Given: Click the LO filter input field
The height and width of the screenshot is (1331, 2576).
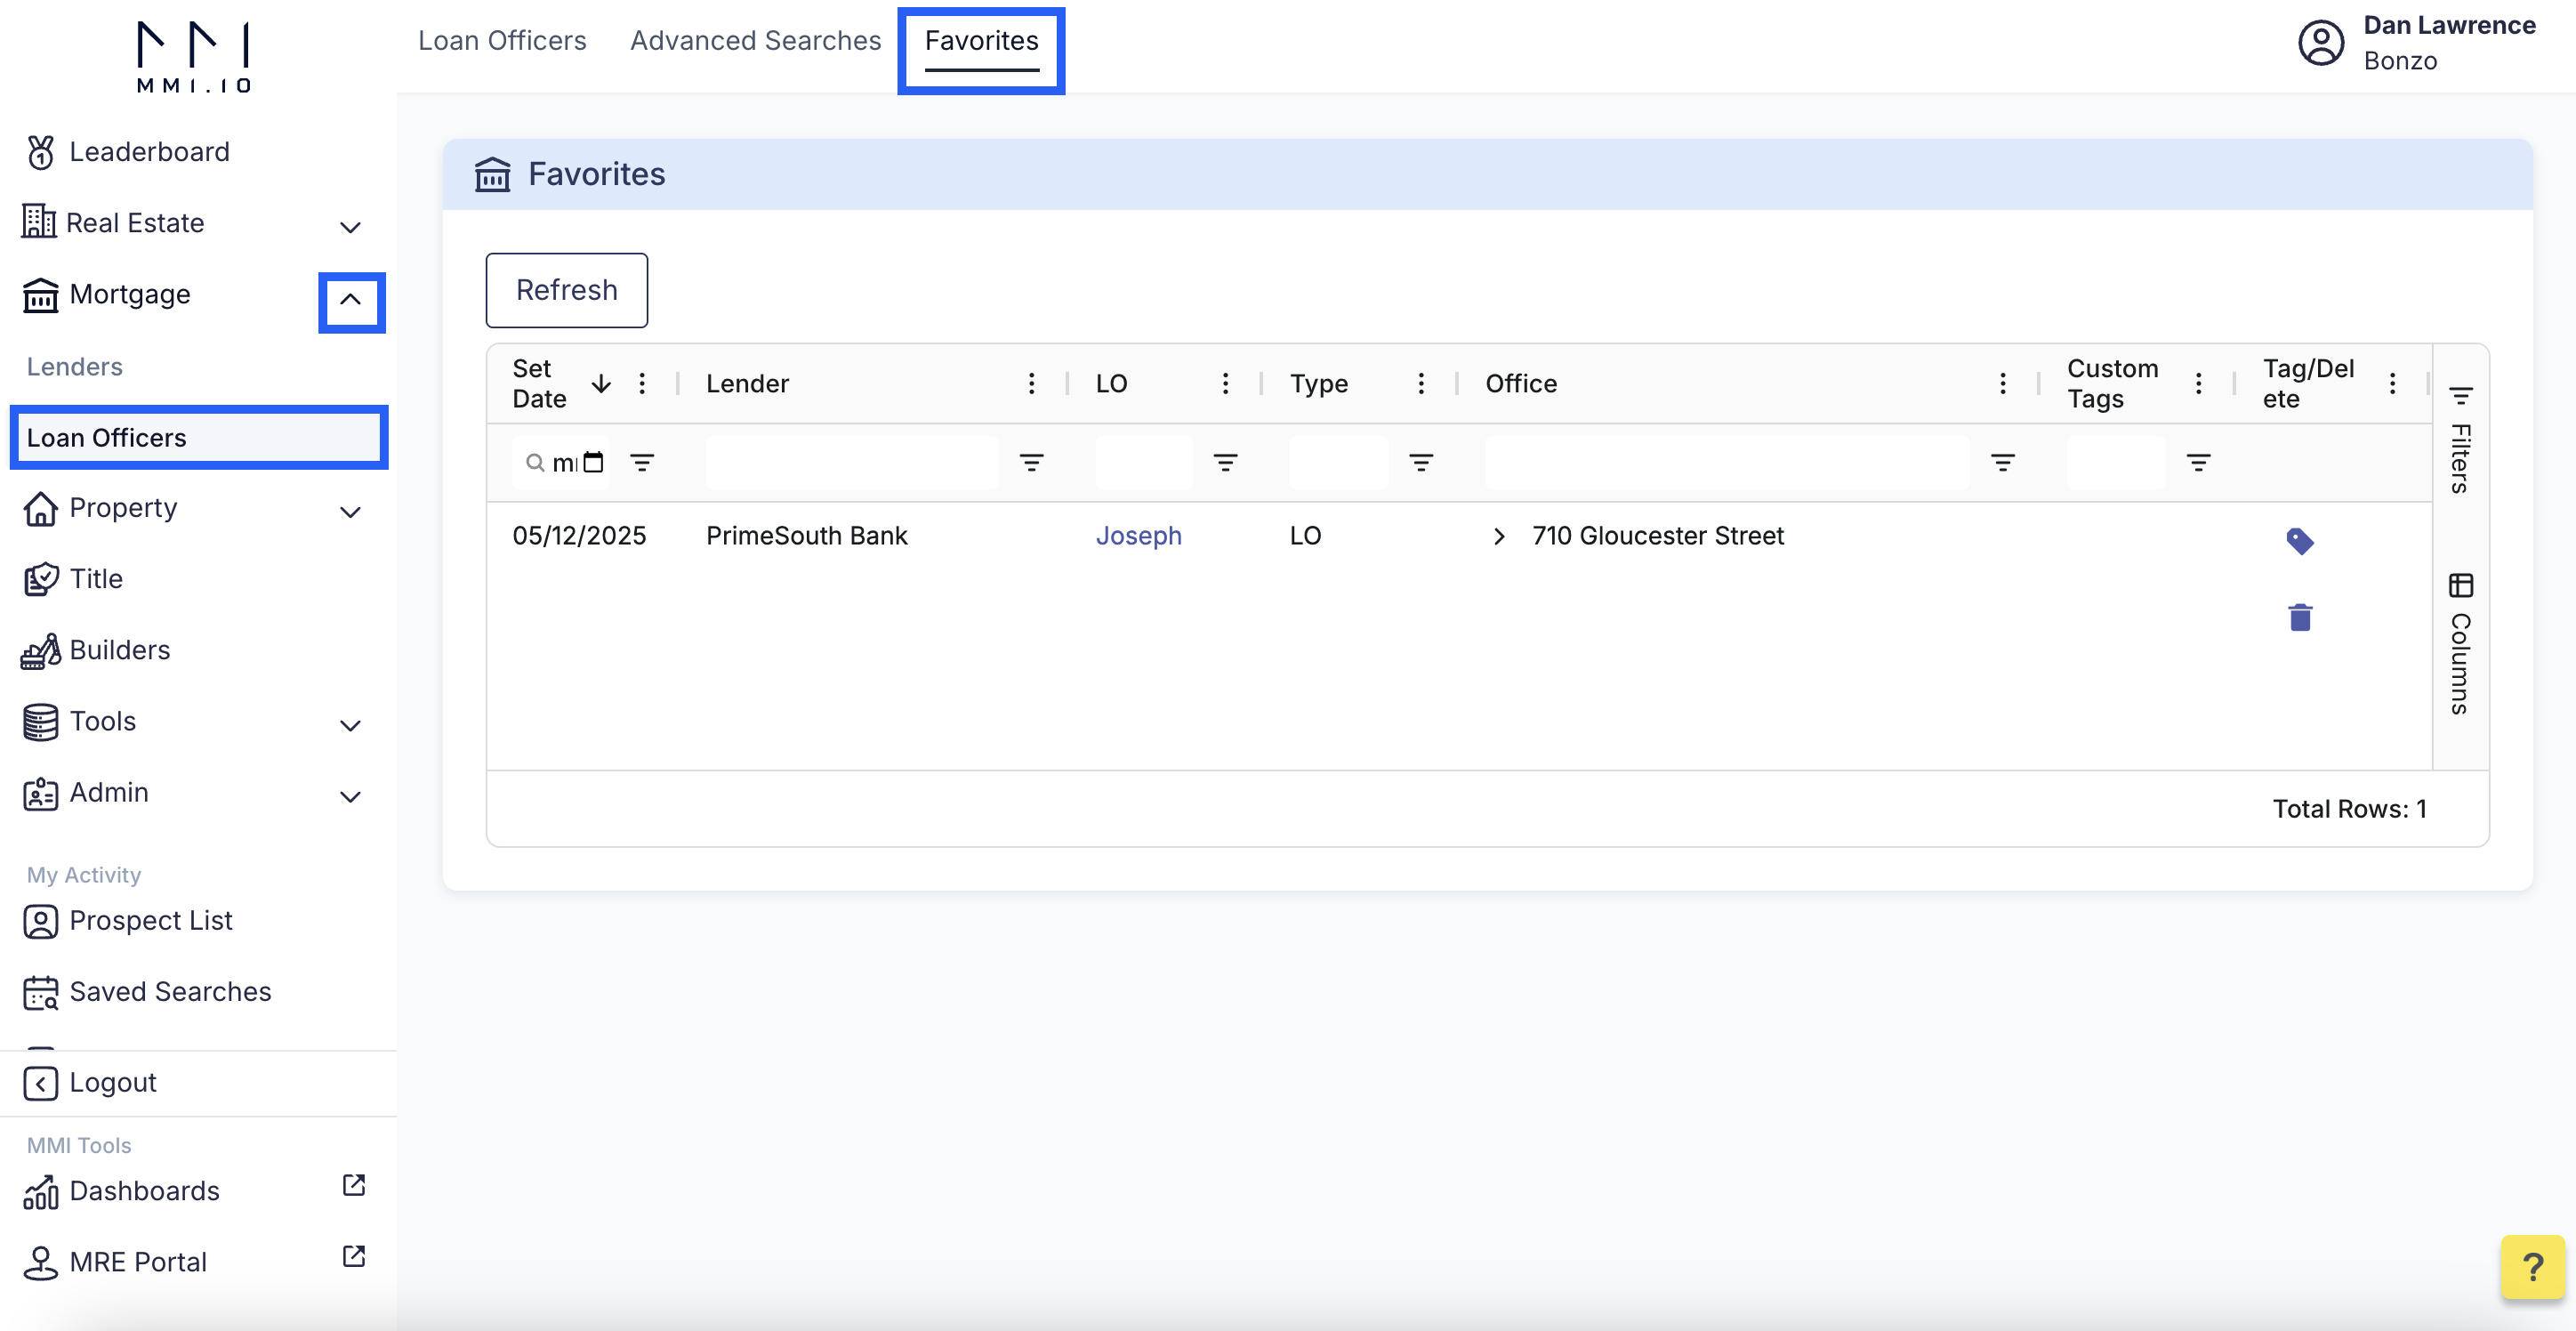Looking at the screenshot, I should (1144, 462).
